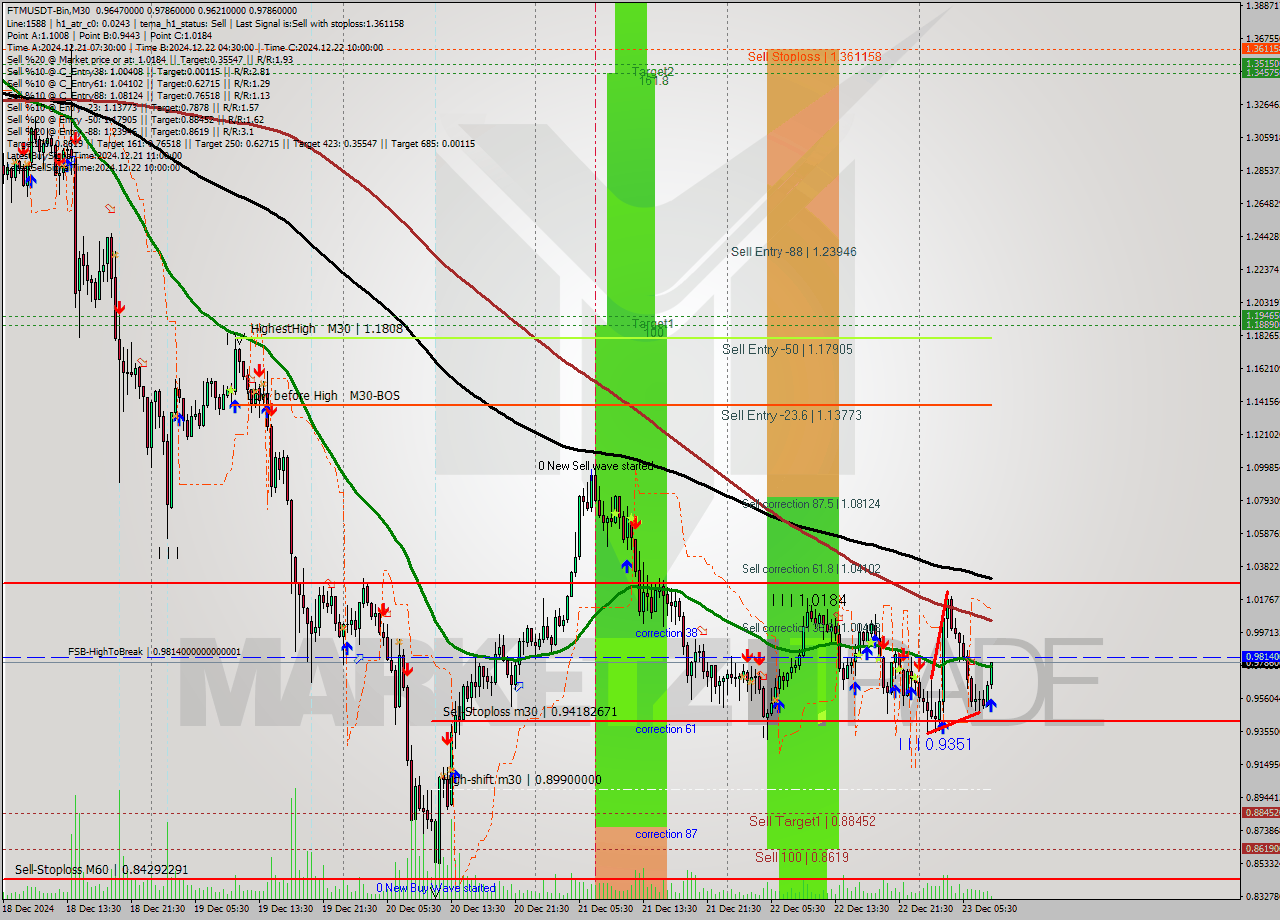This screenshot has width=1280, height=920.
Task: Click the '23 Dec 05:30' time axis label
Action: (990, 909)
